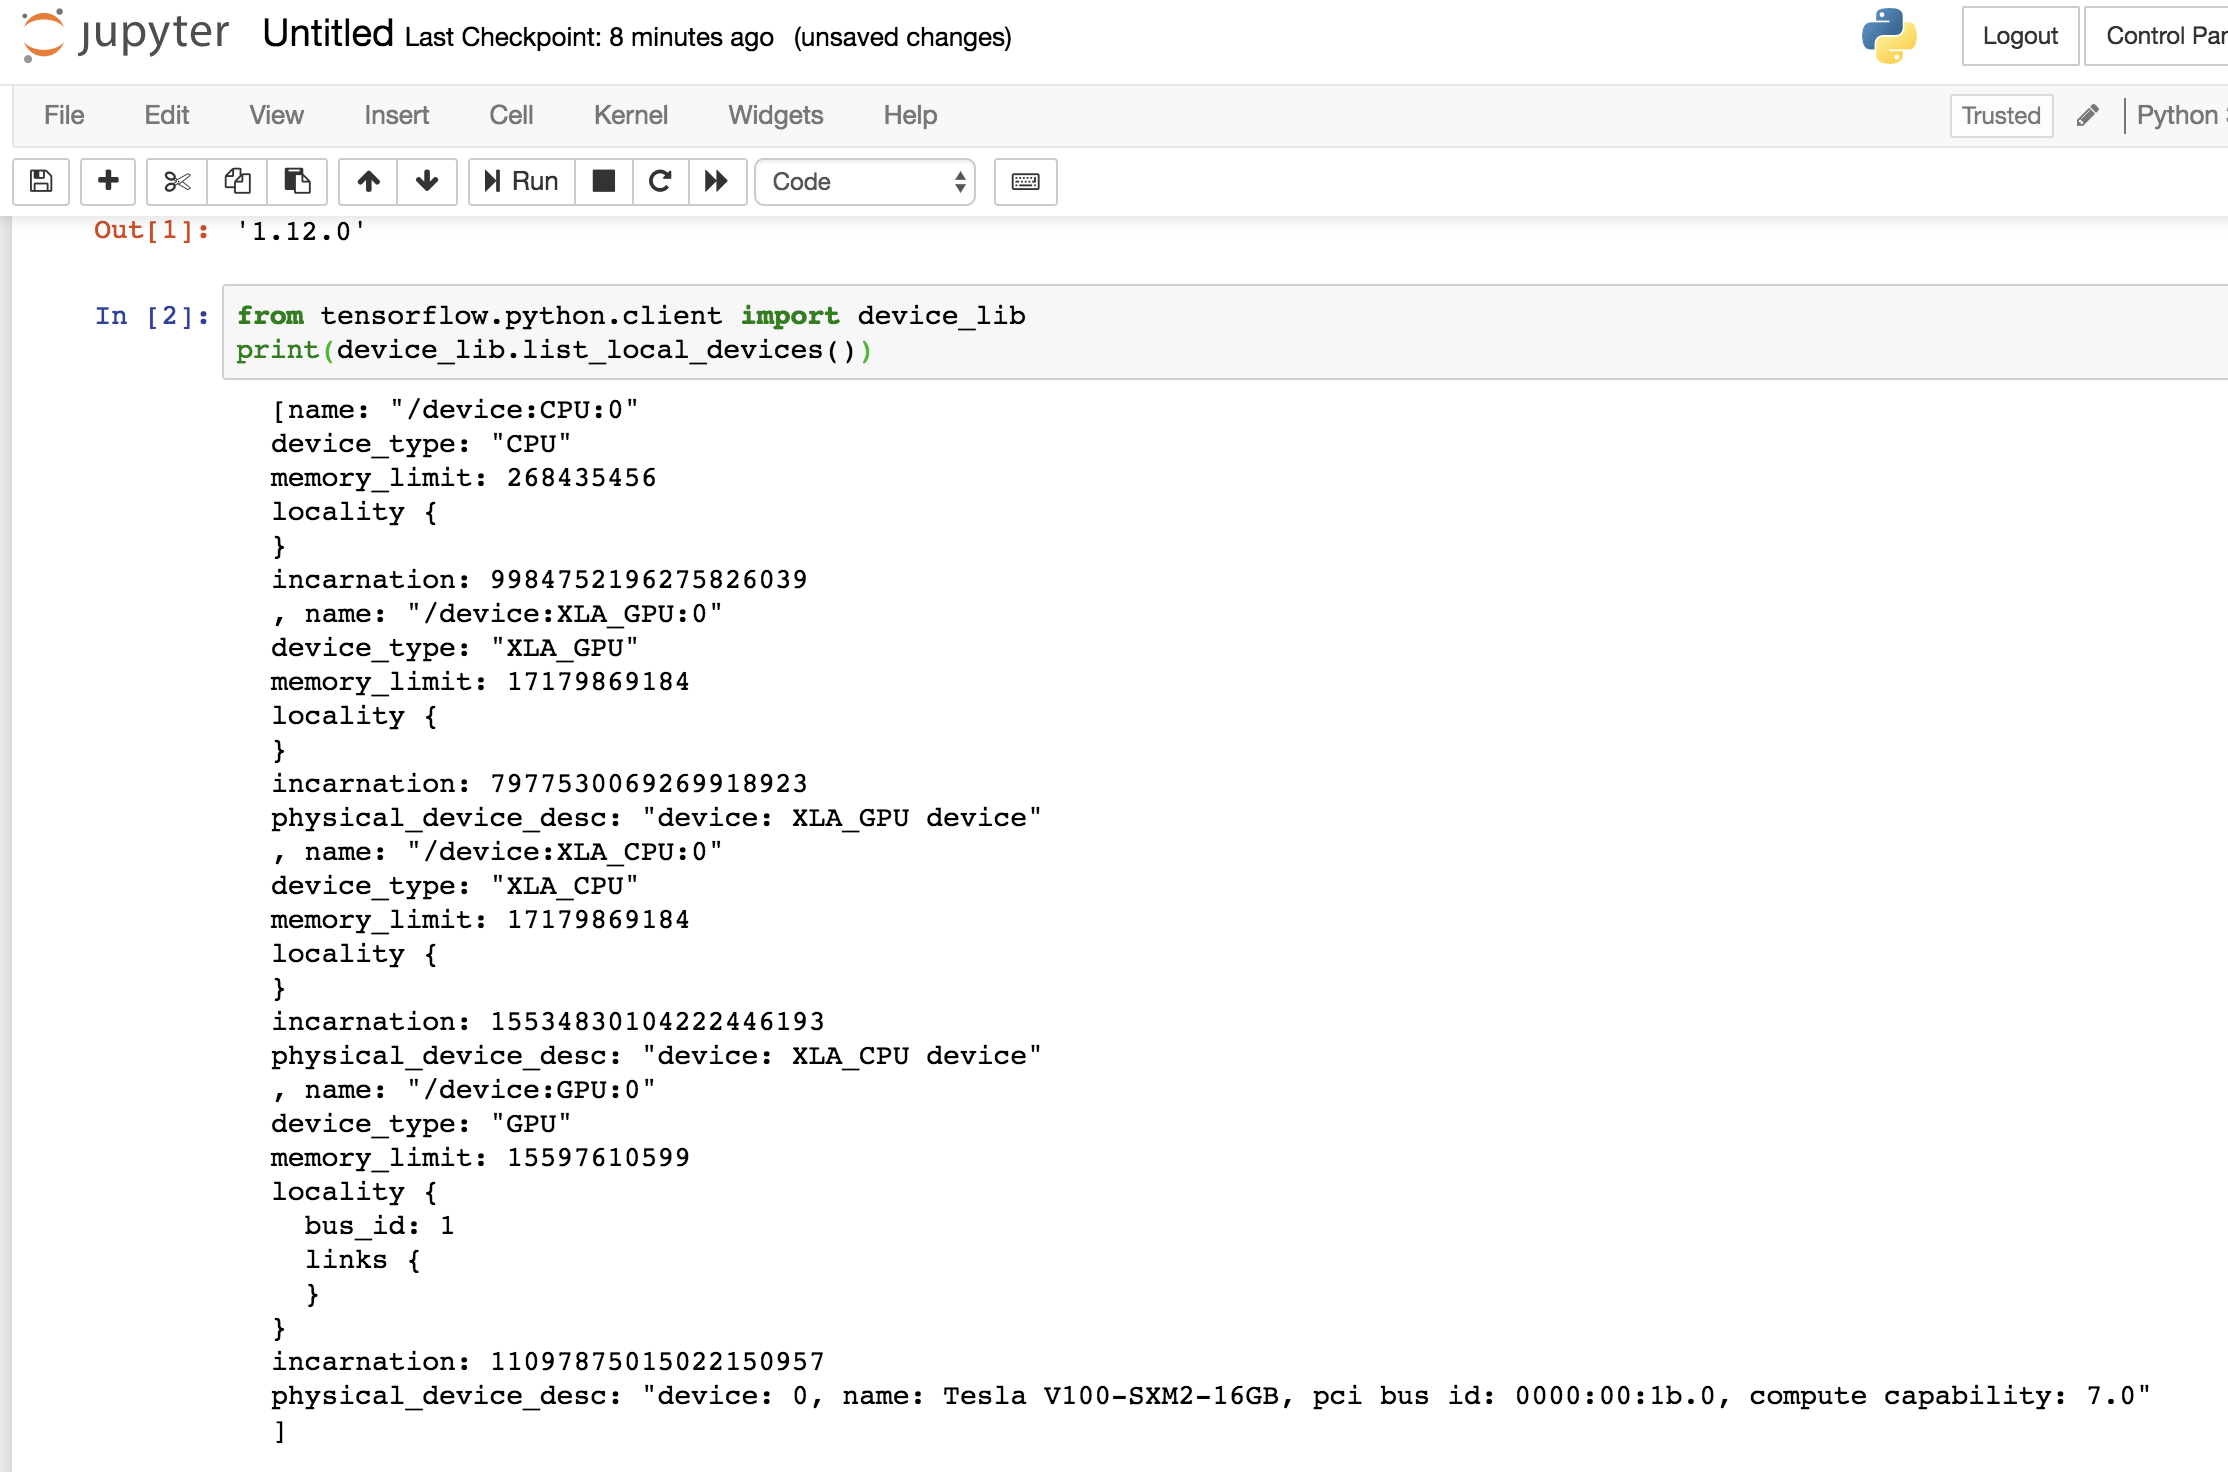Run the selected cell
Screen dimensions: 2228x1472
pos(521,181)
